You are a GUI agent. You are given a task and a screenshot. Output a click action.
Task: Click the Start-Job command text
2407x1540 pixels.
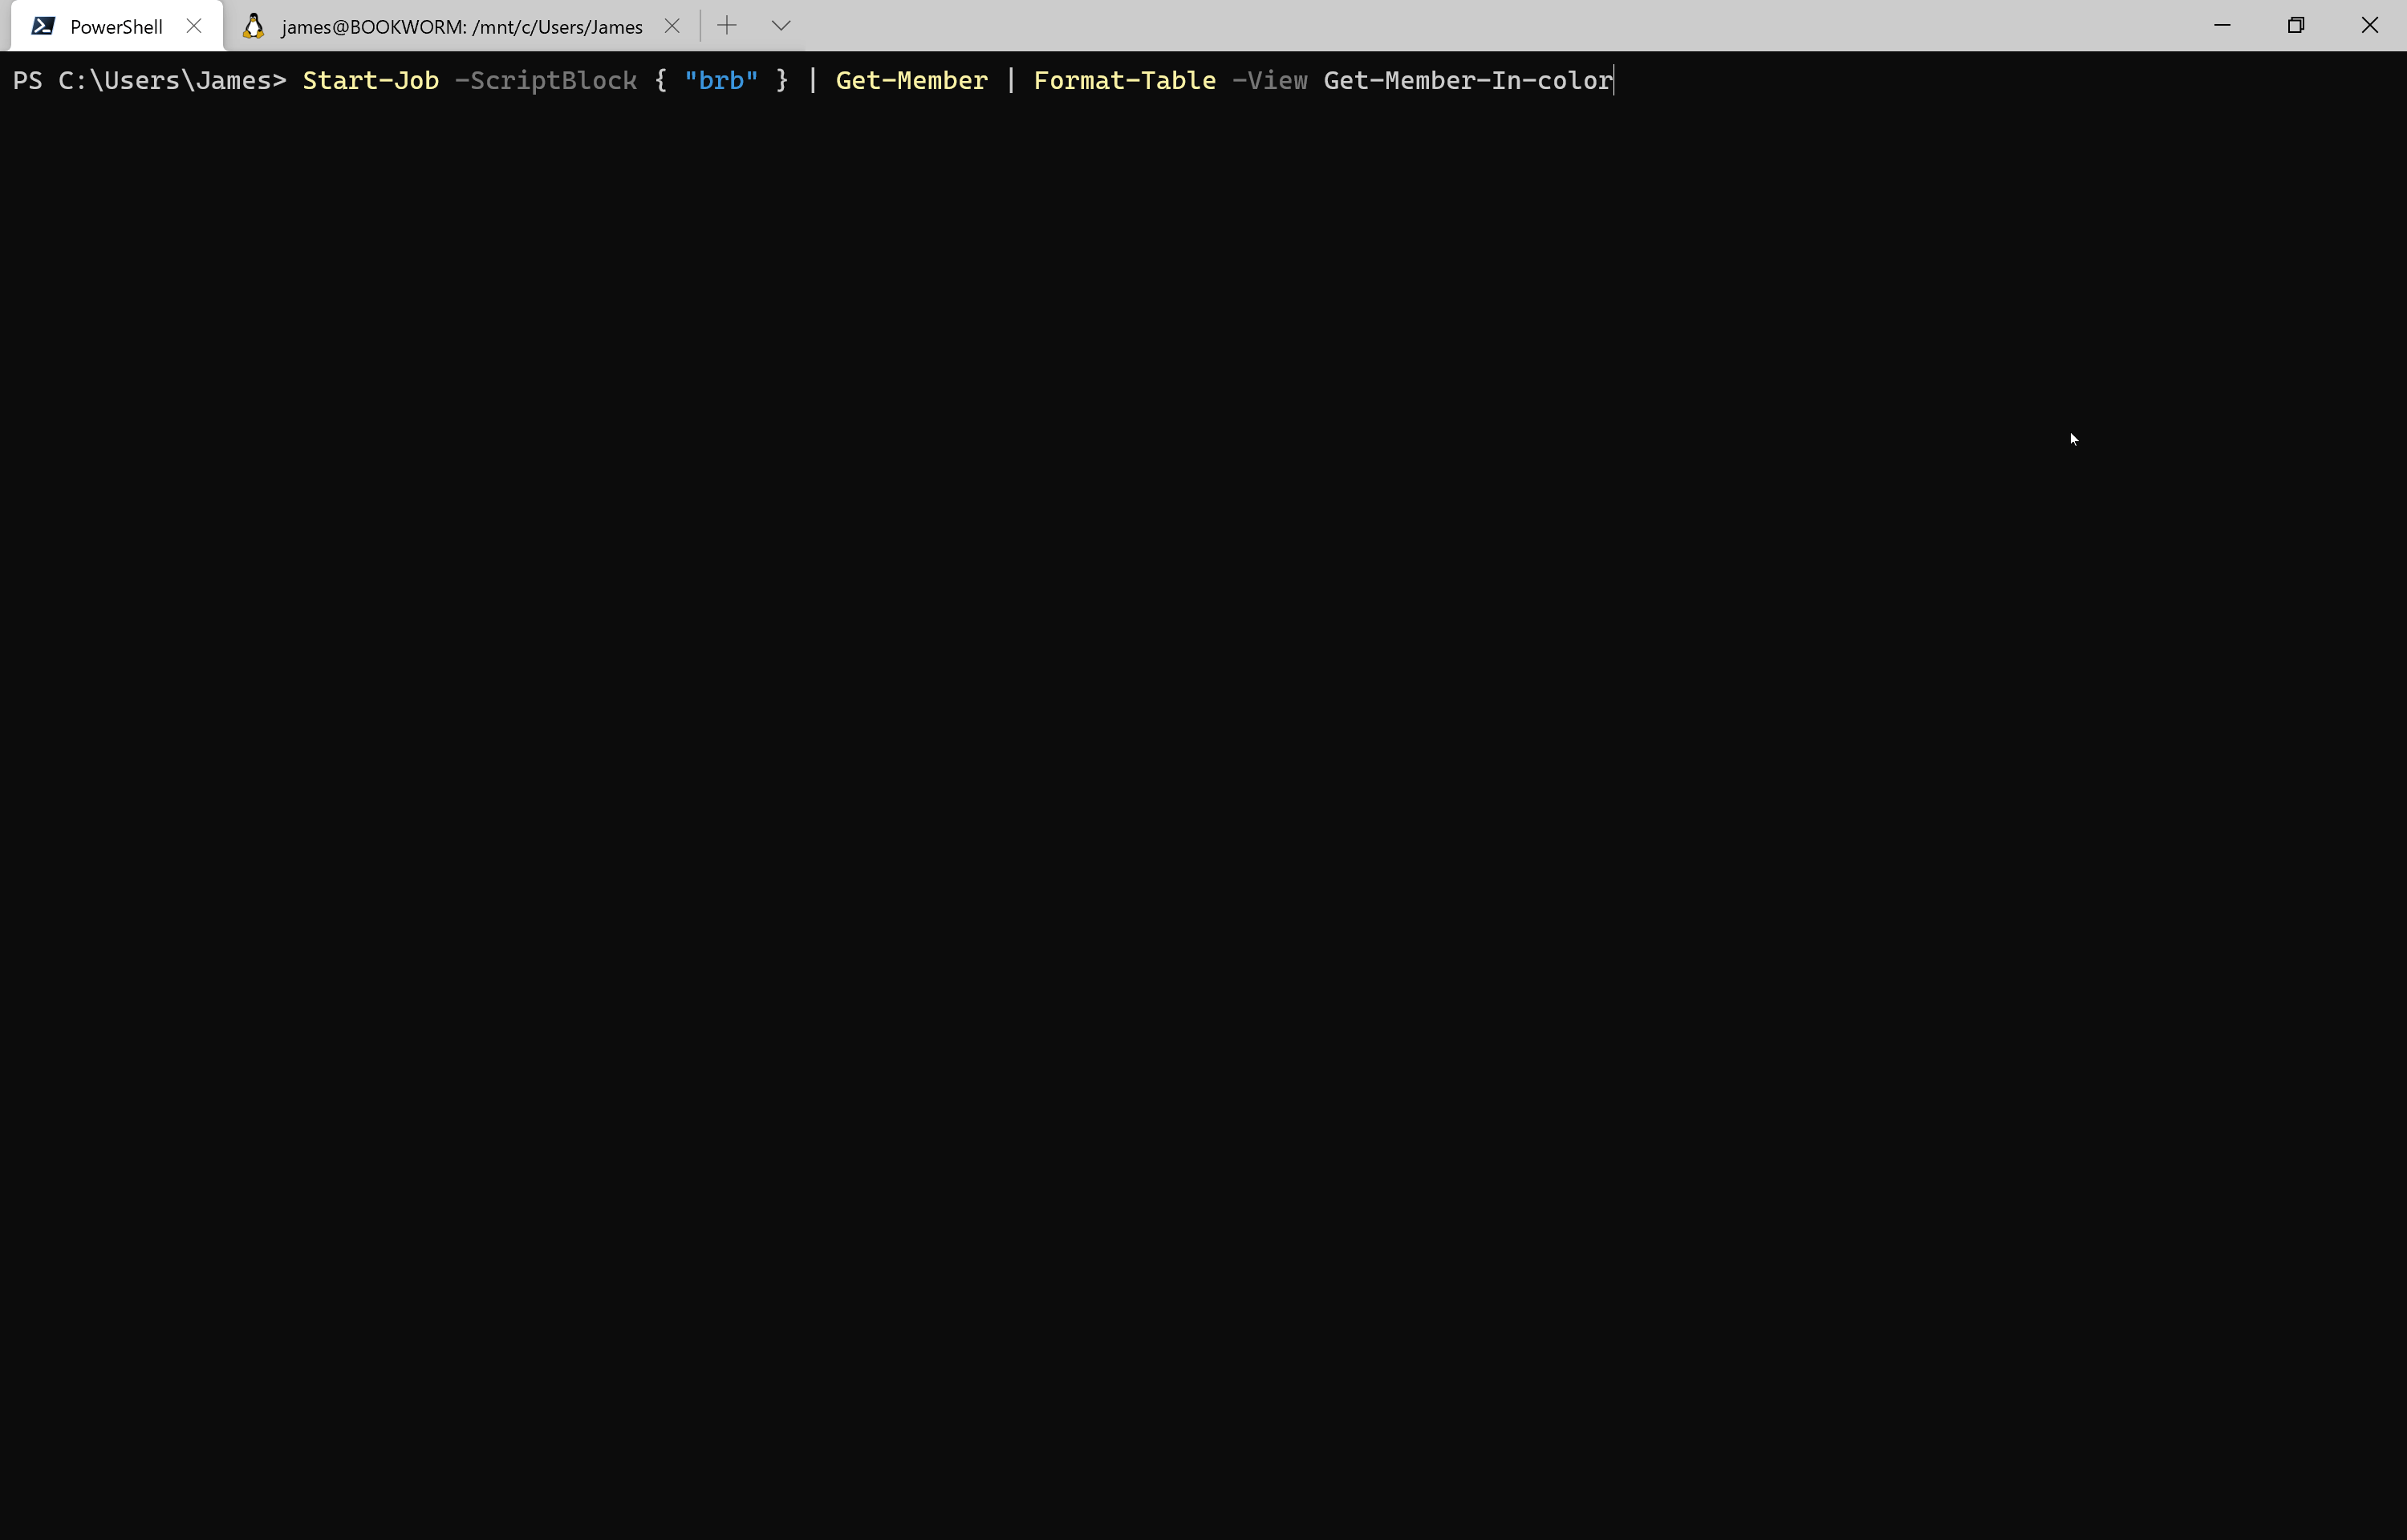point(370,80)
